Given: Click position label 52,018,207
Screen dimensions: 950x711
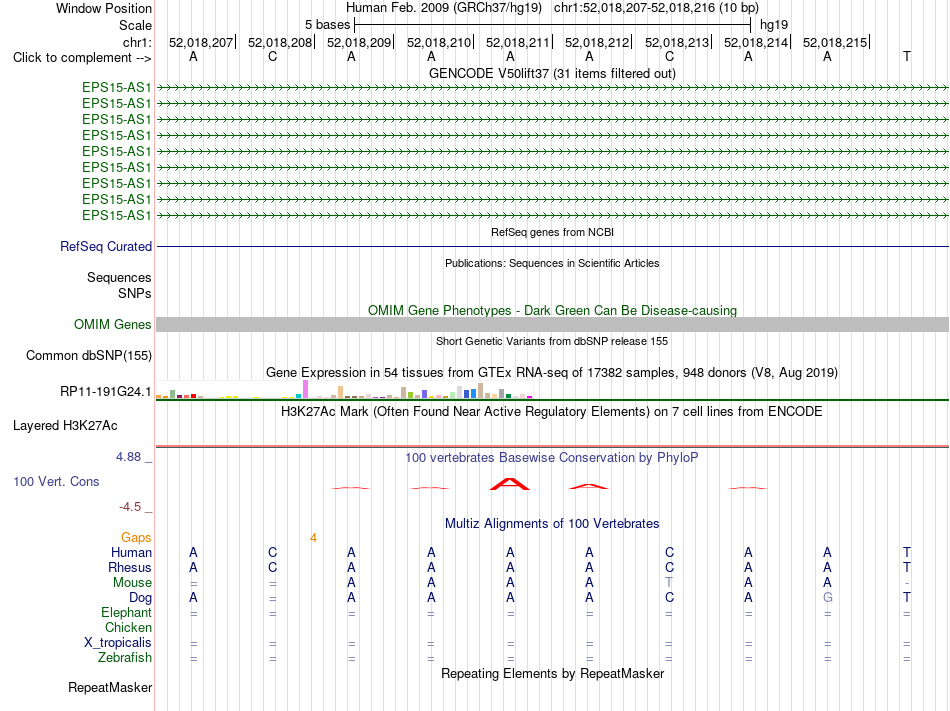Looking at the screenshot, I should [201, 42].
